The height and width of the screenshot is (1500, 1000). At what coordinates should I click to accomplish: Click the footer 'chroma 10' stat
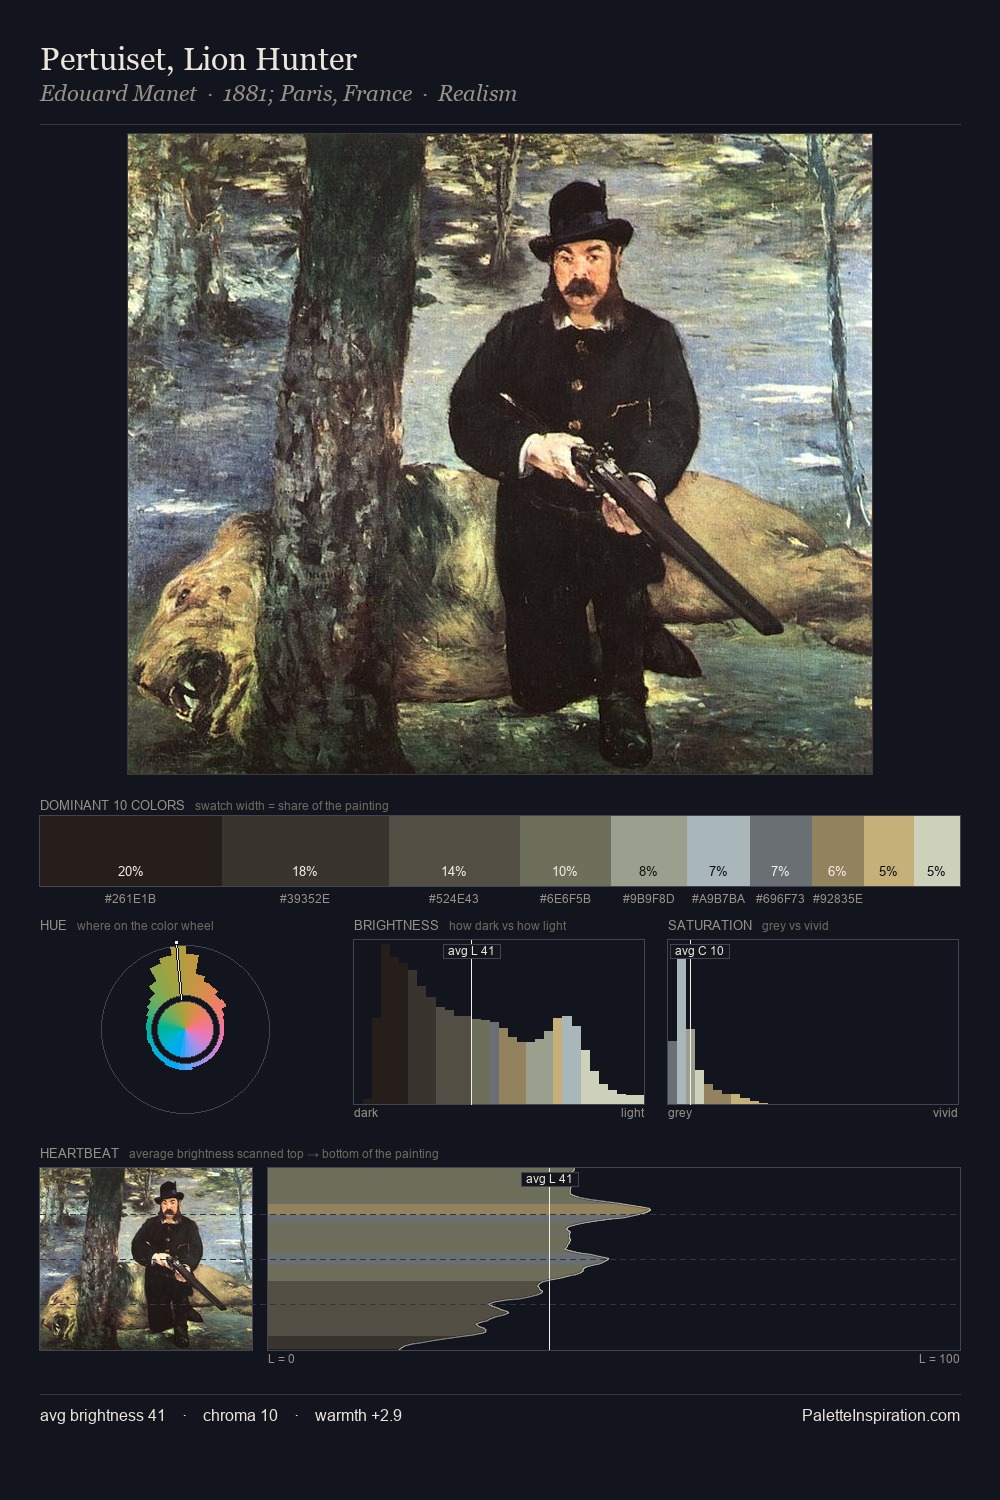coord(240,1415)
